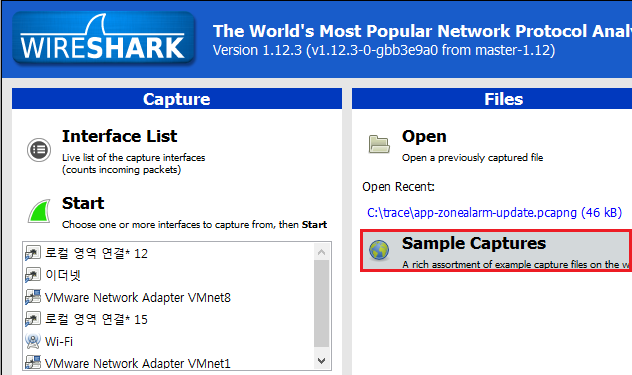Viewport: 632px width, 375px height.
Task: Select VMware Network Adapter VMnet1 entry
Action: tap(138, 363)
